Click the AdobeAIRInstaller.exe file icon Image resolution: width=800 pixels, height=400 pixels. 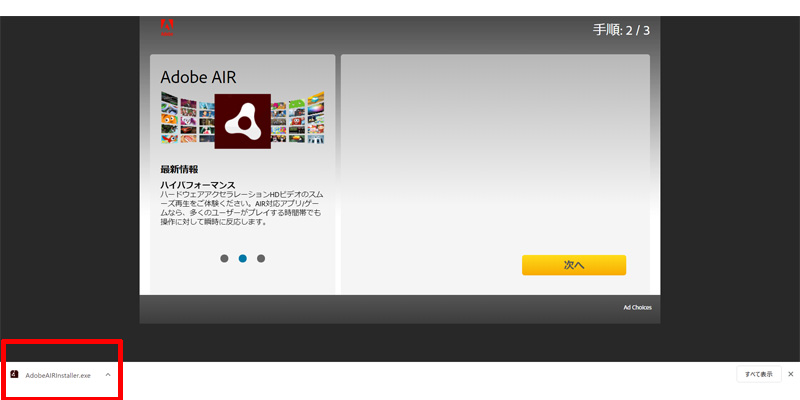tap(14, 374)
